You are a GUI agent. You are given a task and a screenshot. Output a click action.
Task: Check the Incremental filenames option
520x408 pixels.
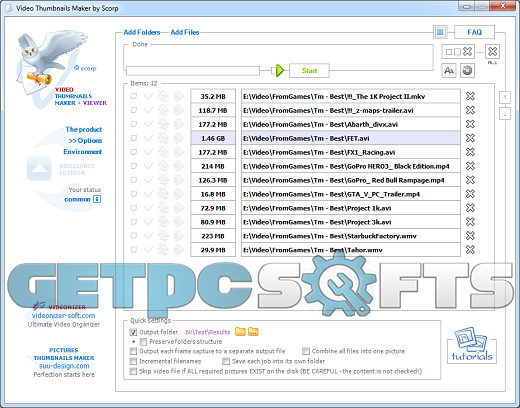point(133,361)
